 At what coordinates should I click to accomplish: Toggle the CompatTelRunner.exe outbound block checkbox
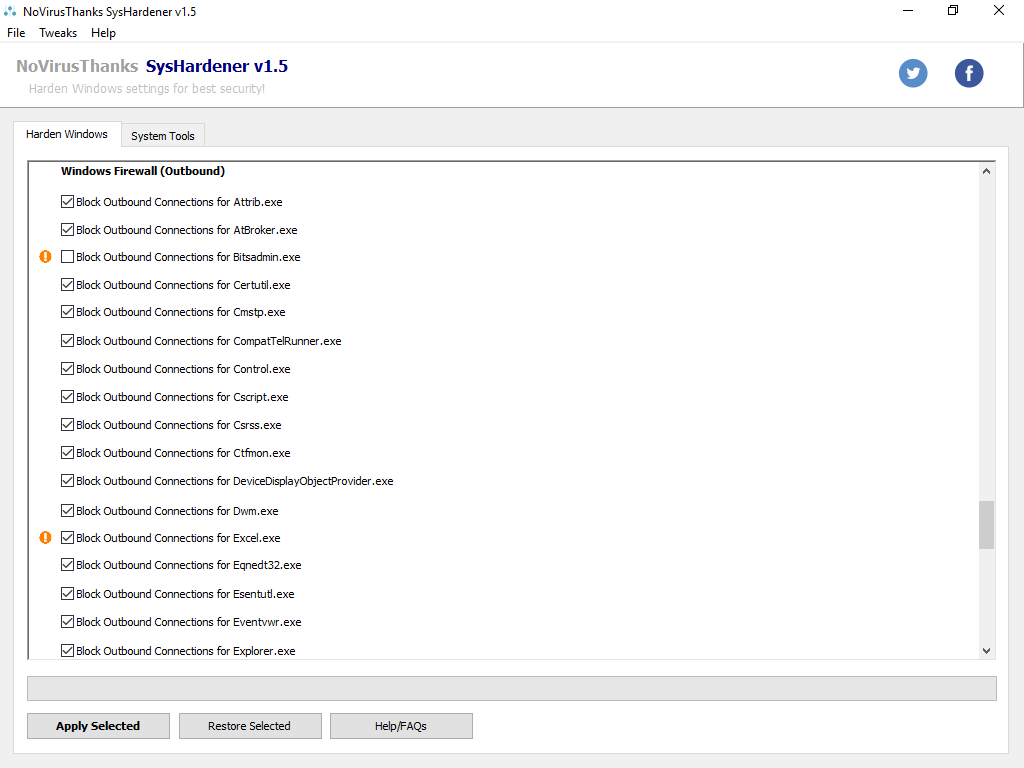(67, 340)
